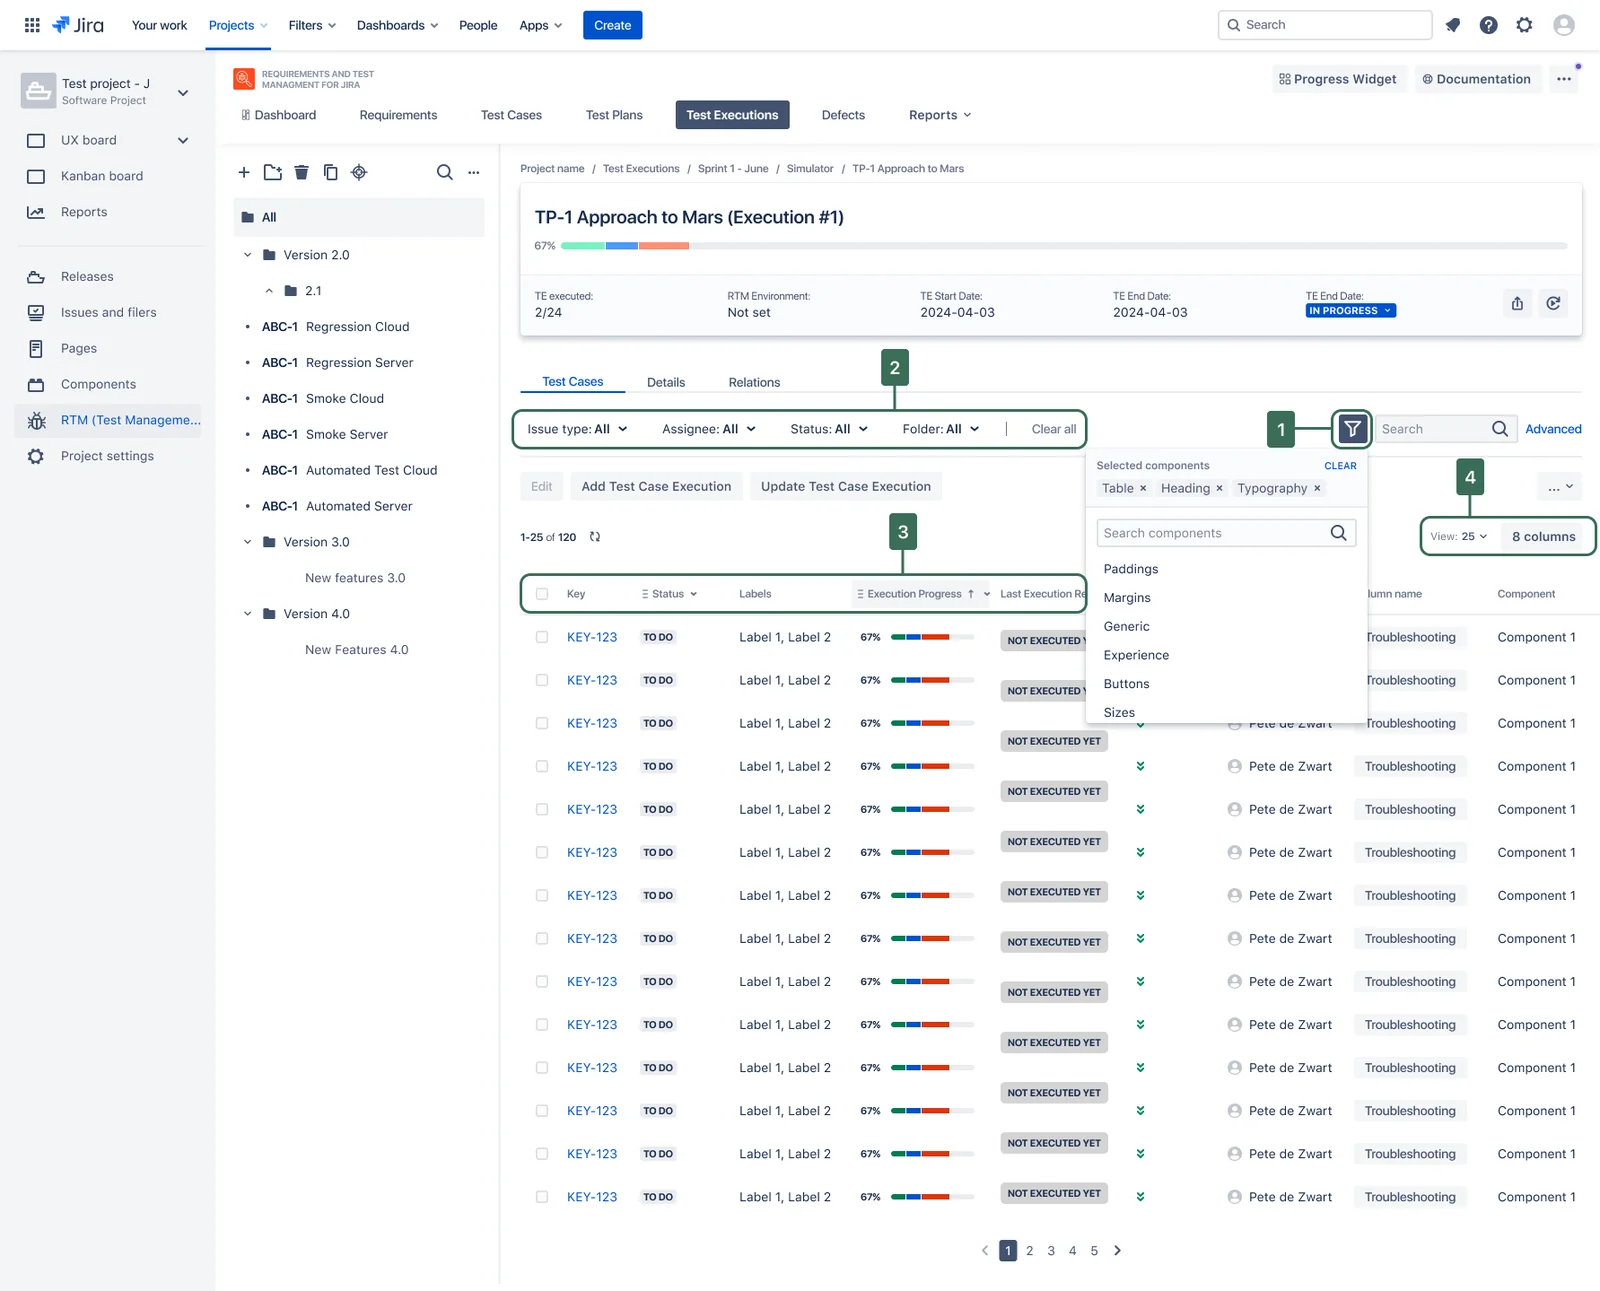The image size is (1600, 1291).
Task: Click the Advanced search link
Action: (1553, 429)
